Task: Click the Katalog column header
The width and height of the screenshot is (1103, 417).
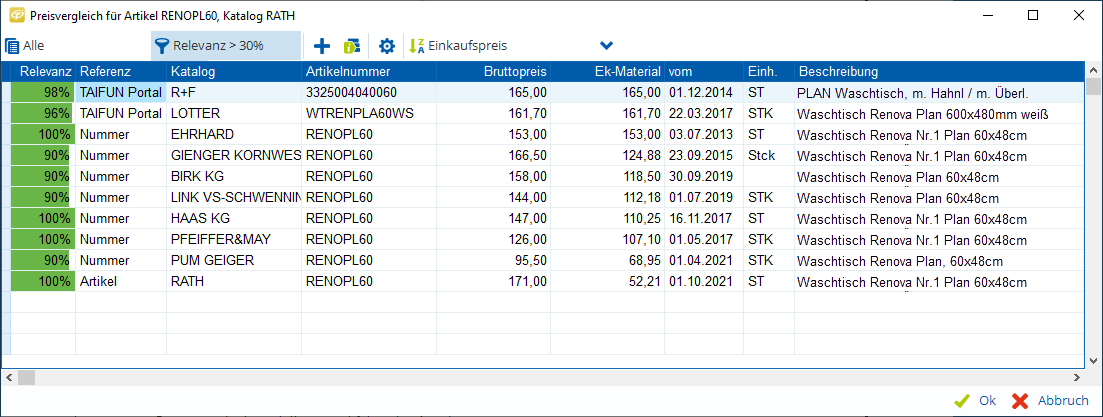Action: (192, 72)
